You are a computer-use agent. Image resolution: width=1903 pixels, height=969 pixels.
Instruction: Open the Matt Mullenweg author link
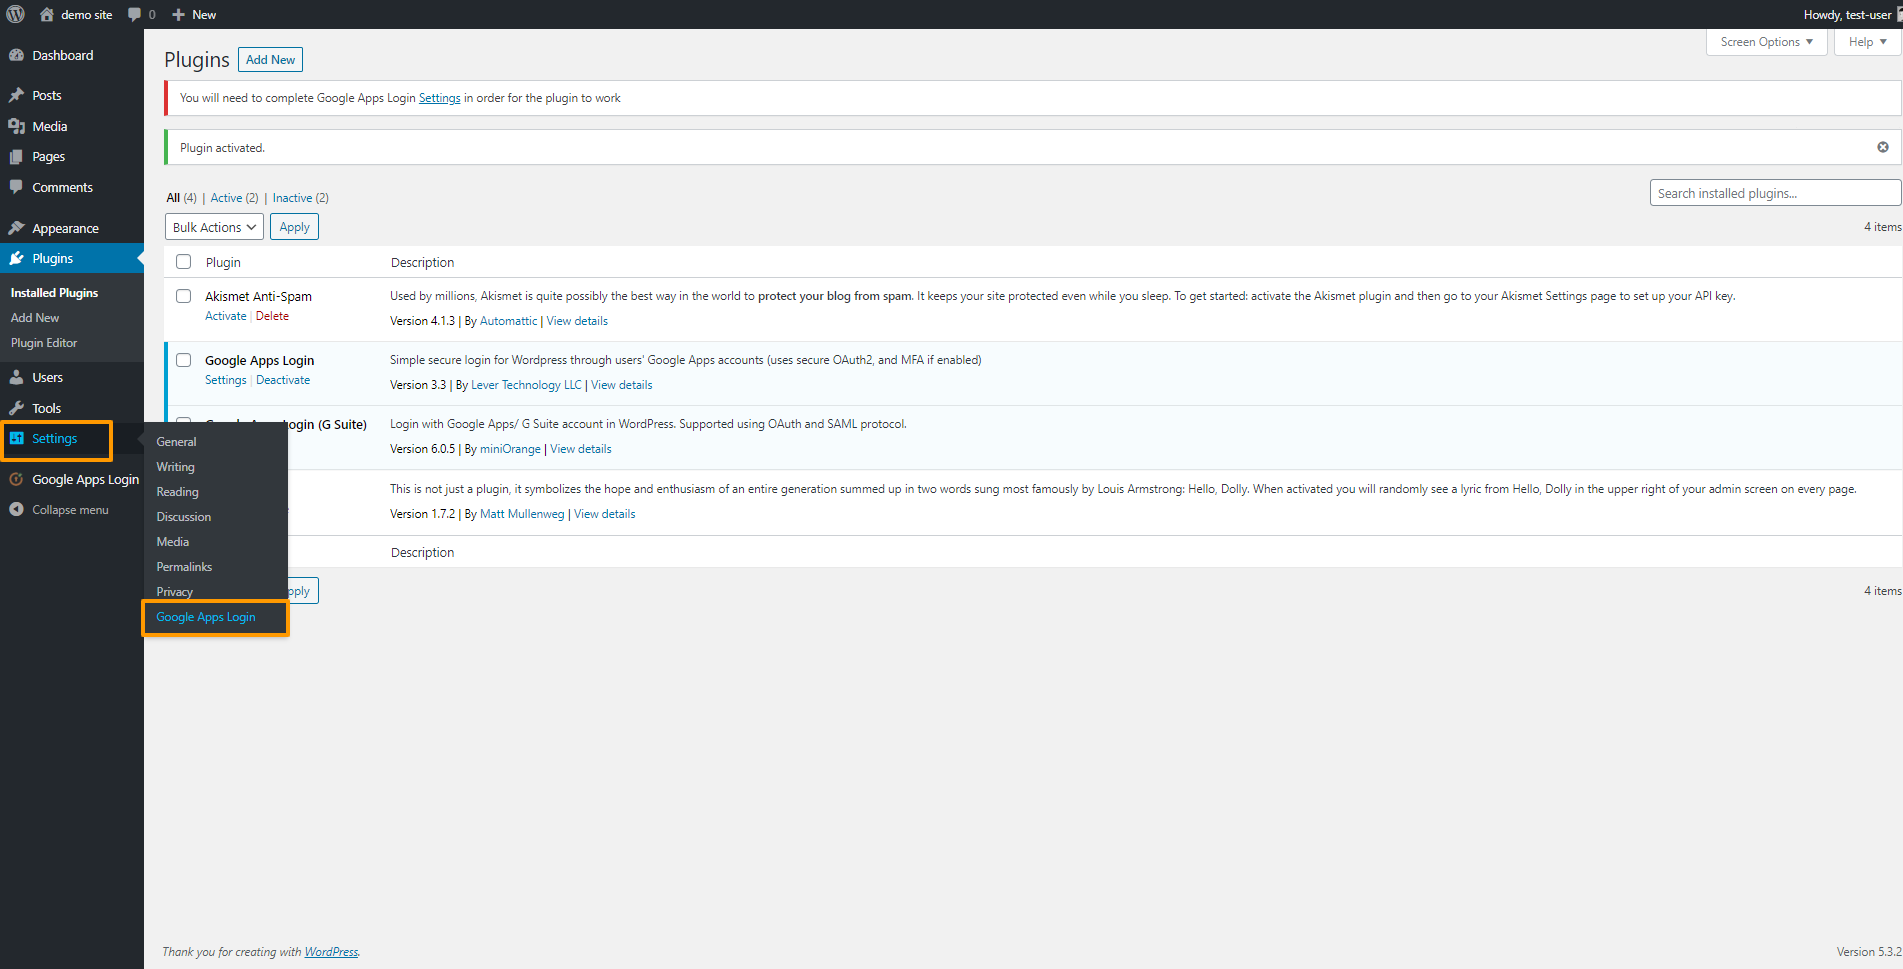pyautogui.click(x=522, y=514)
